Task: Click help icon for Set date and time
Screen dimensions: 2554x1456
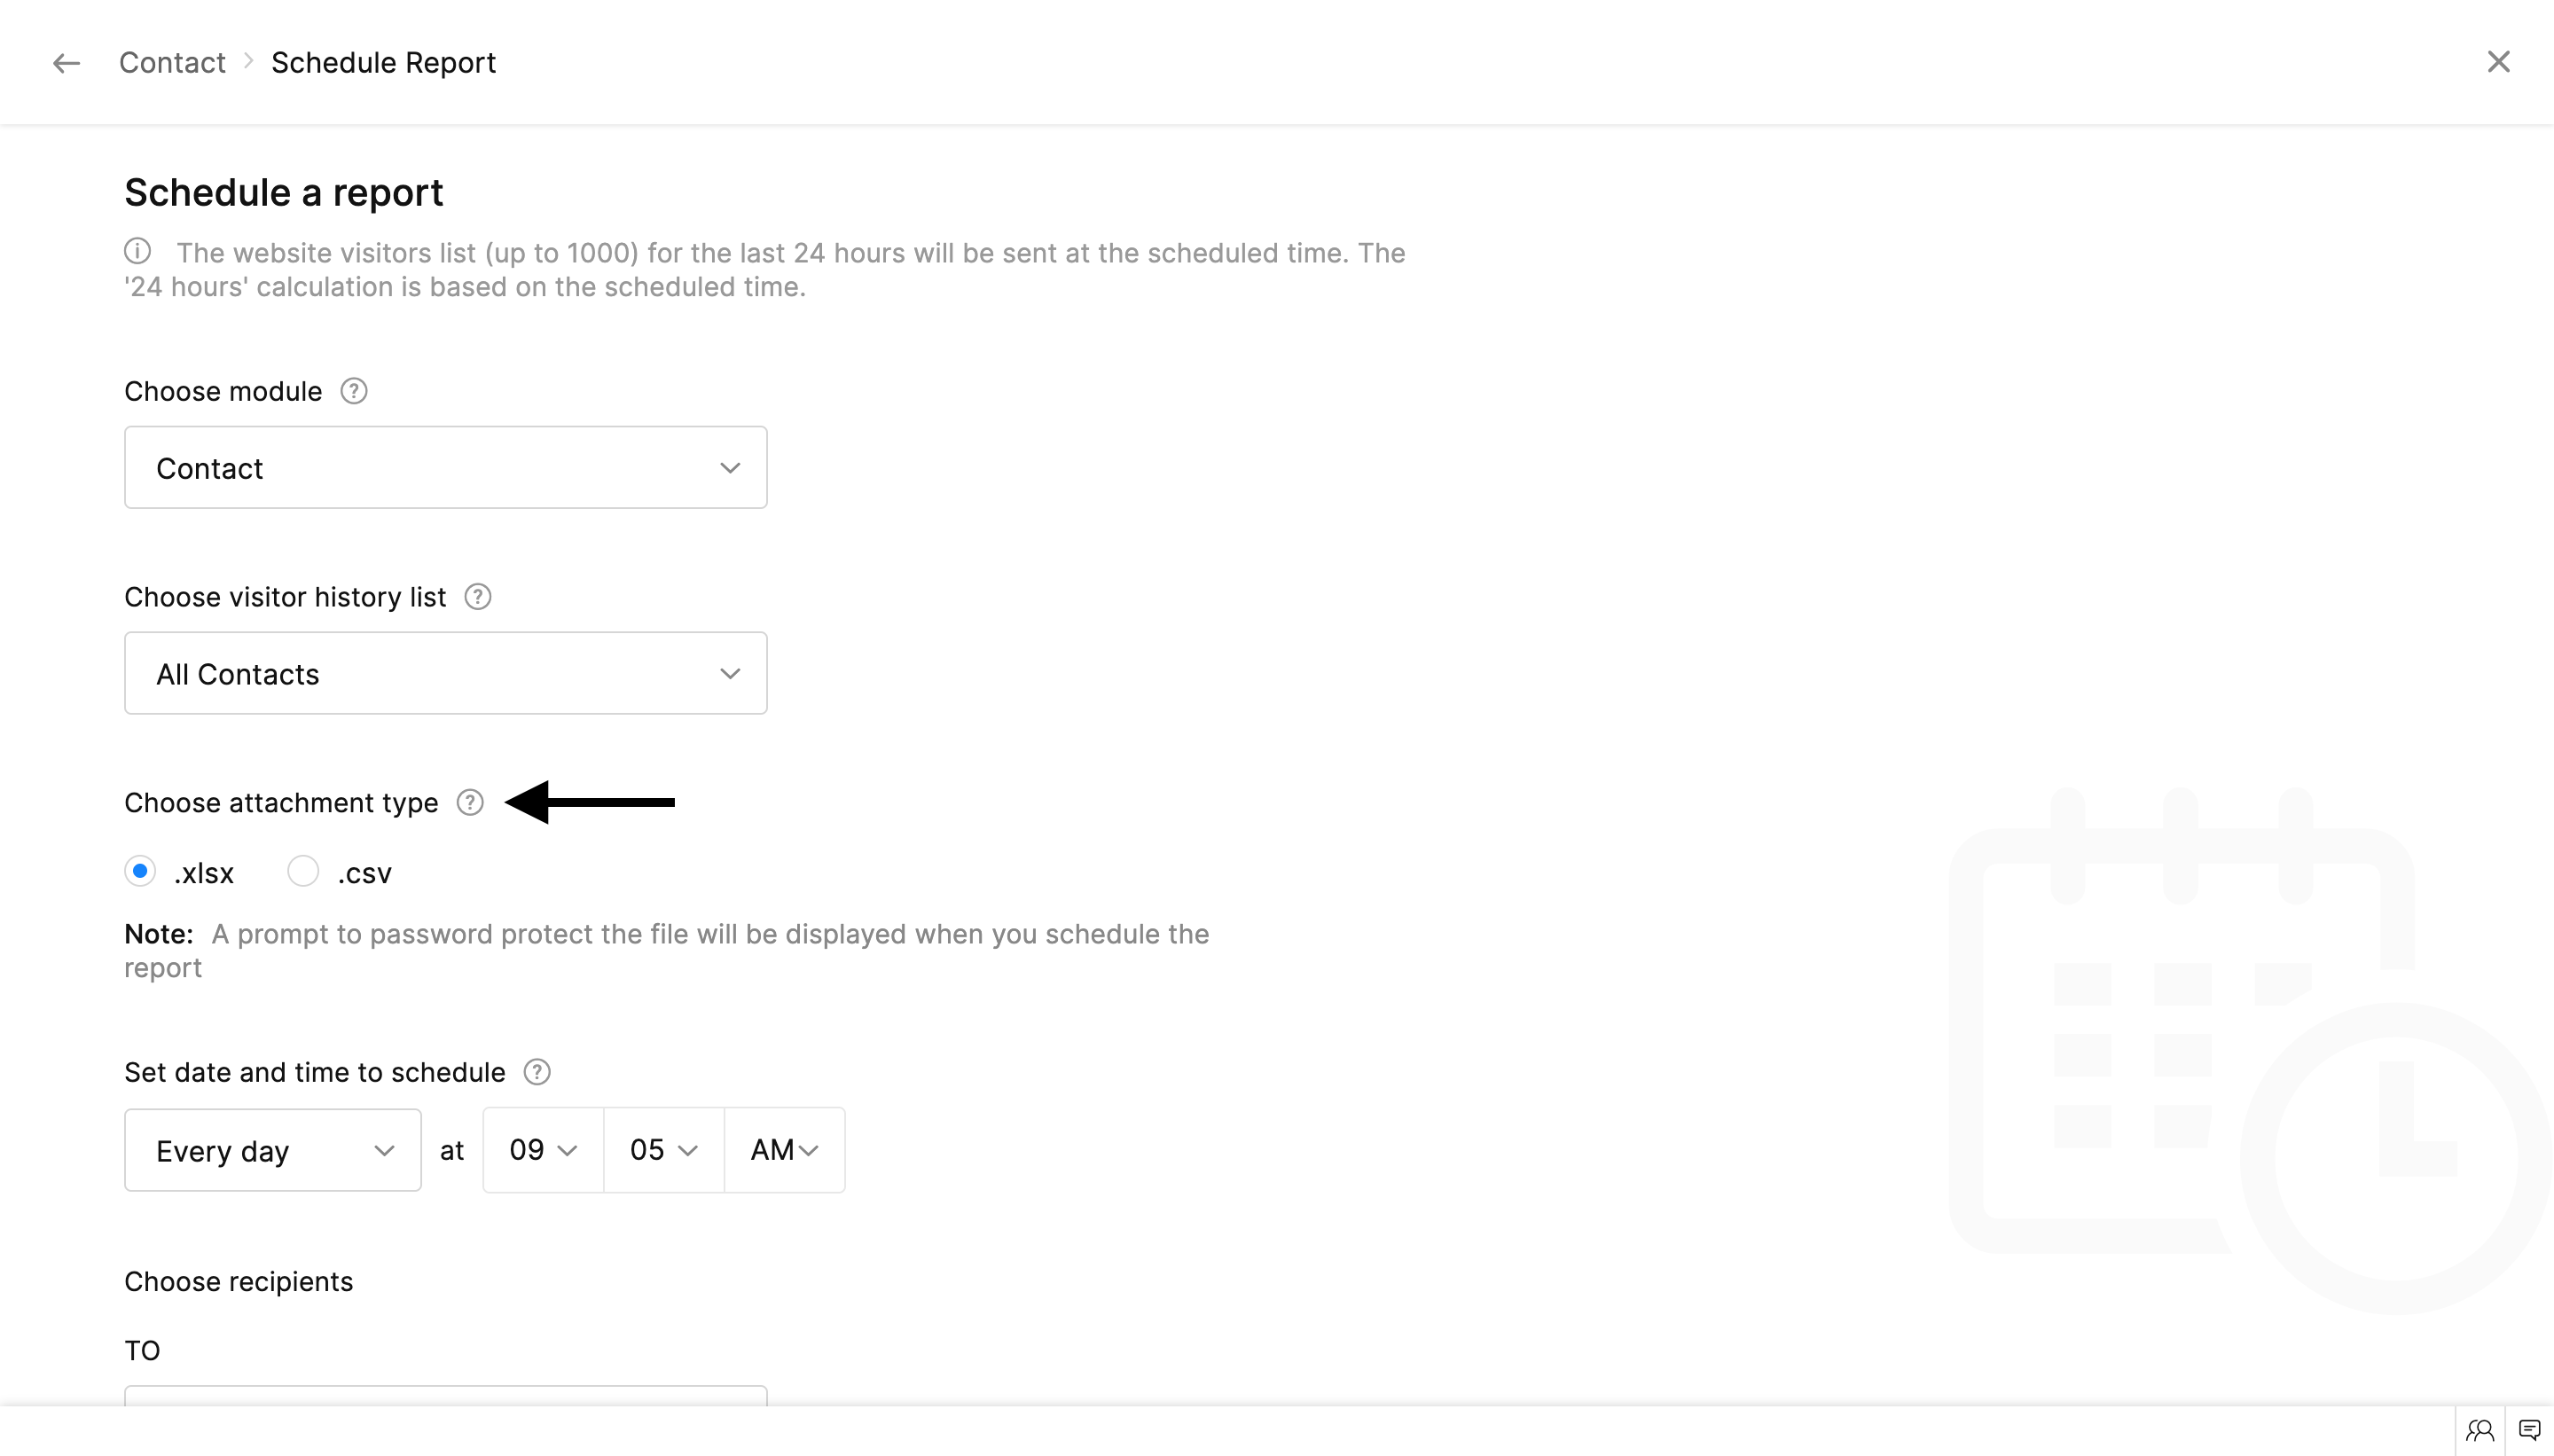Action: 537,1072
